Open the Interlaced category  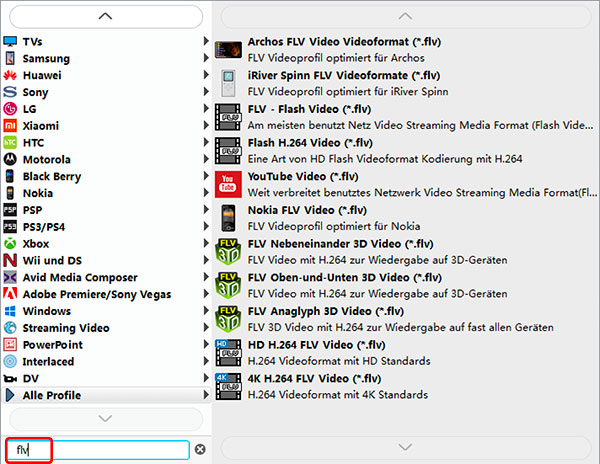[x=106, y=361]
